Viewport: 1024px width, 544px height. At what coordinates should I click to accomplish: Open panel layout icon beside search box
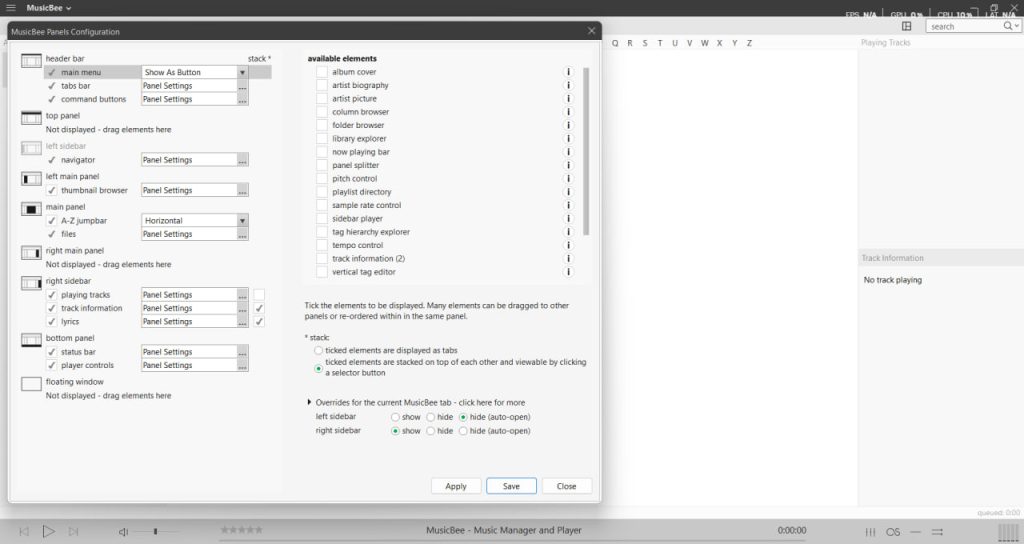pos(906,26)
